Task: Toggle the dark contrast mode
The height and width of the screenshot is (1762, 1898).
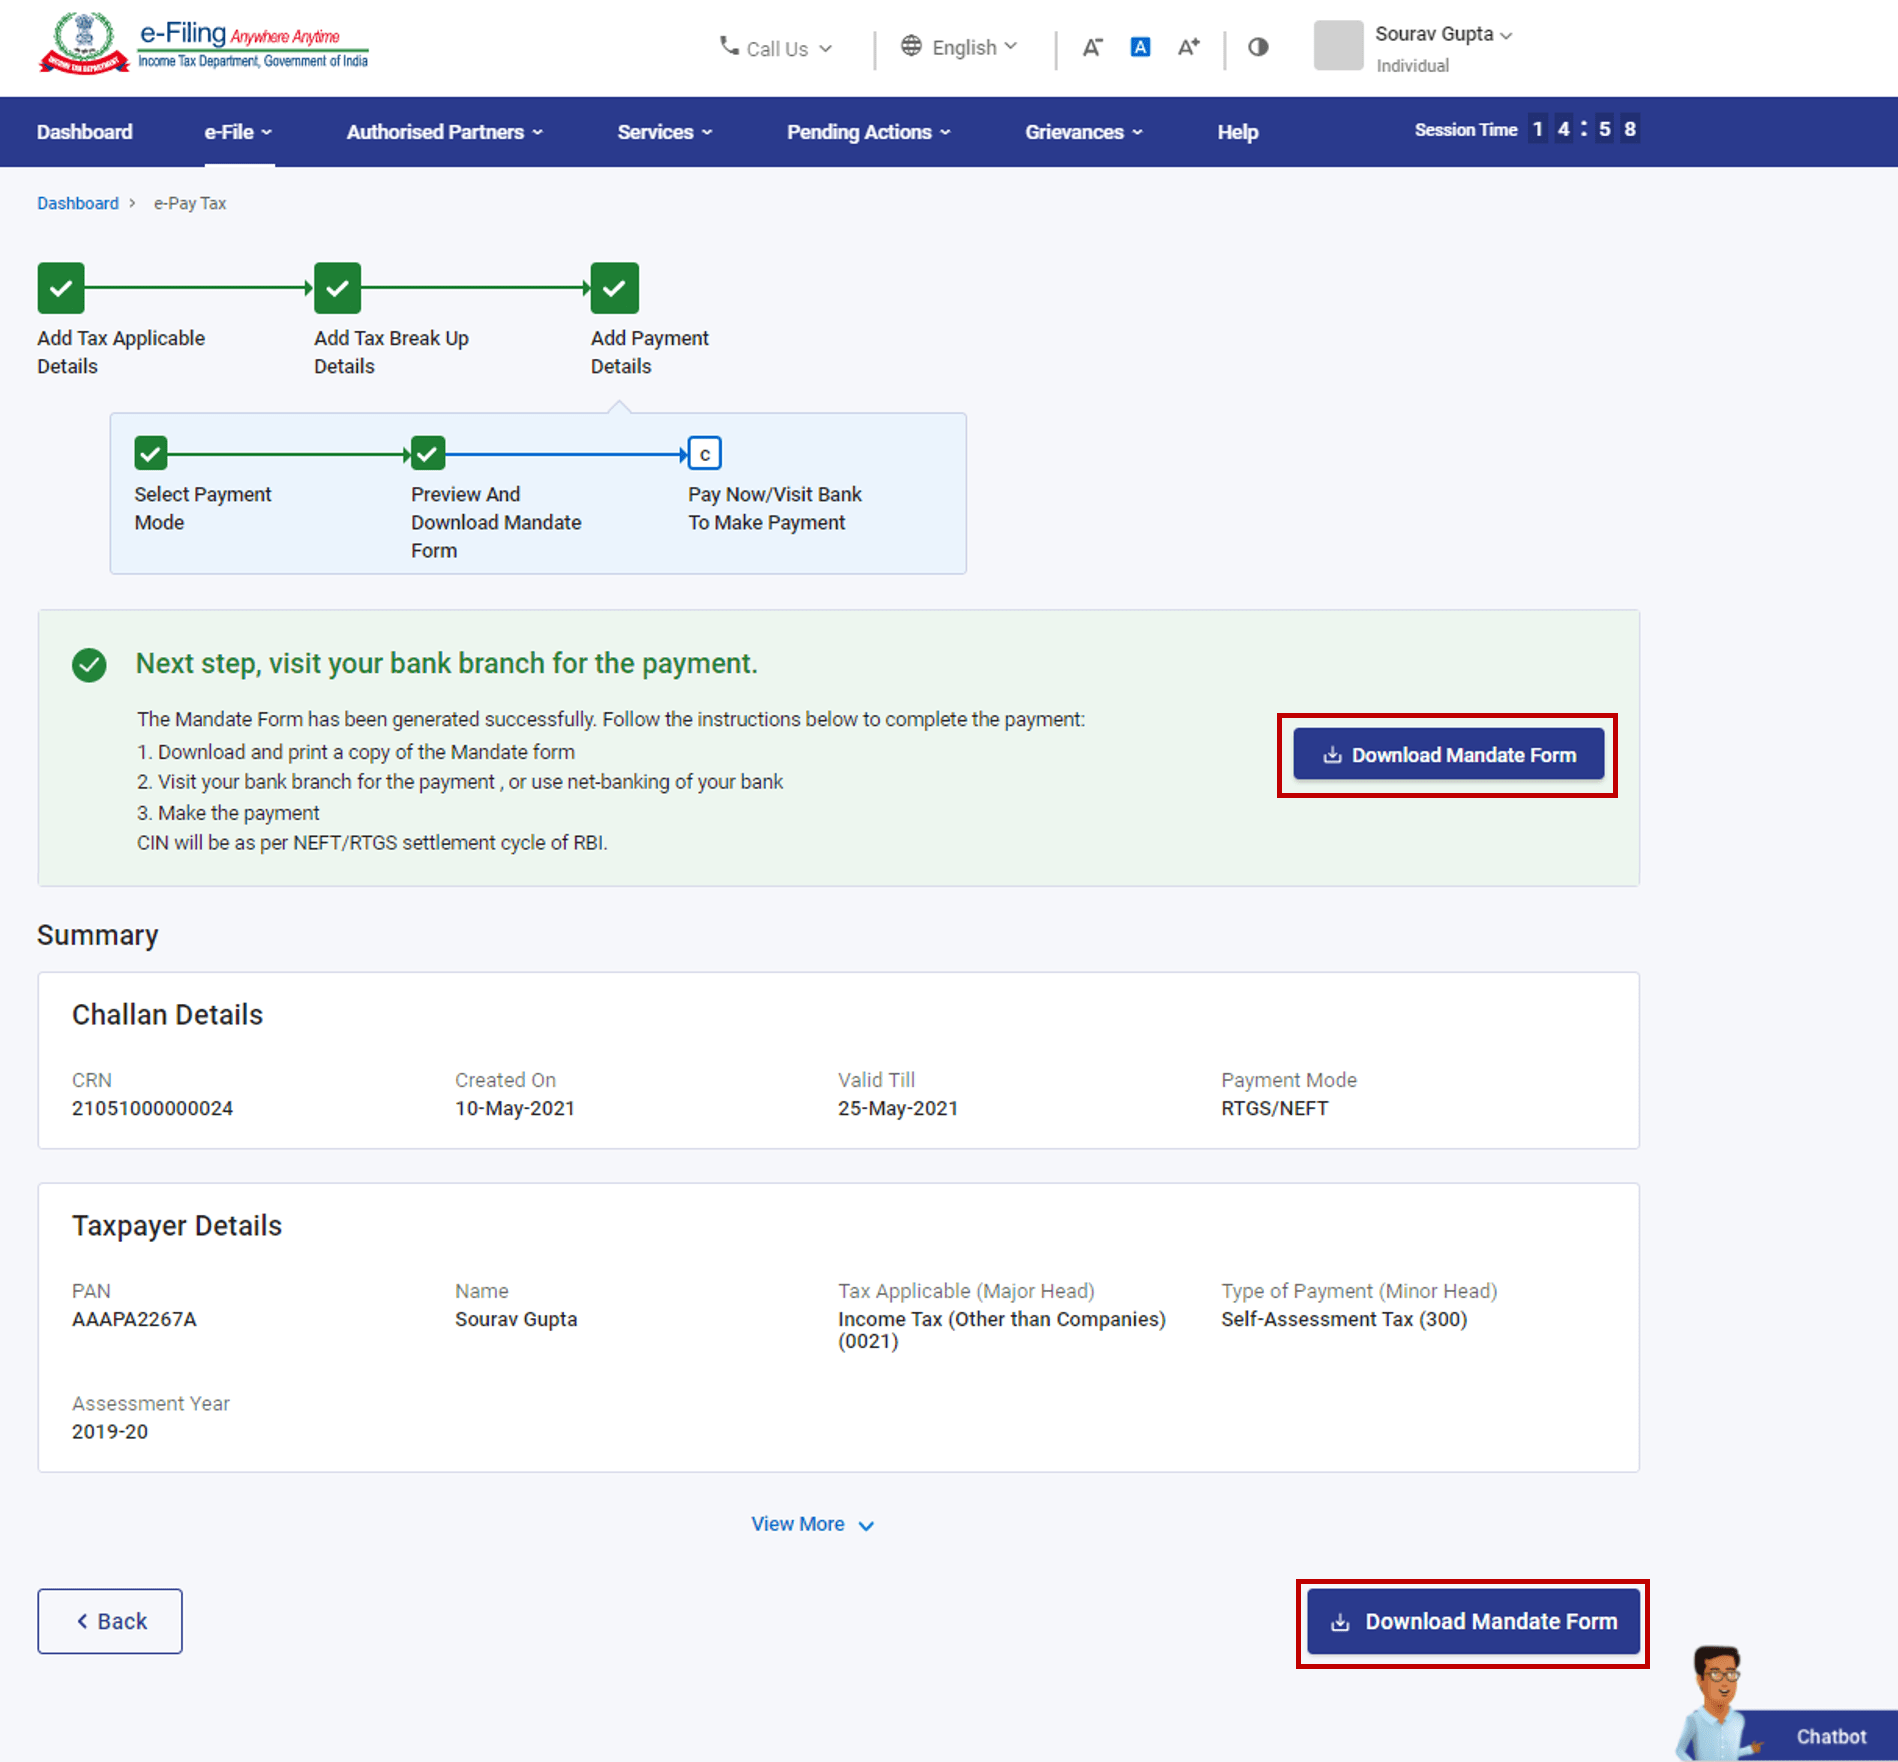Action: tap(1257, 46)
